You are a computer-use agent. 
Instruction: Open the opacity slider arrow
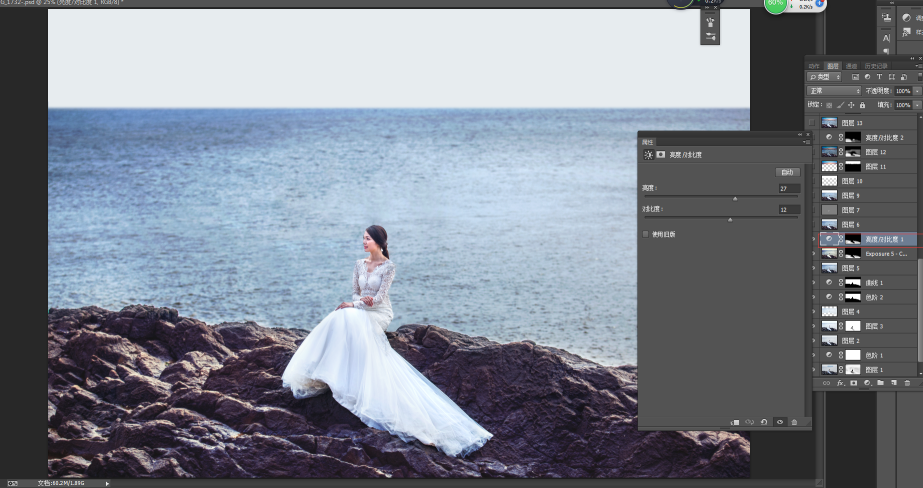(x=917, y=91)
